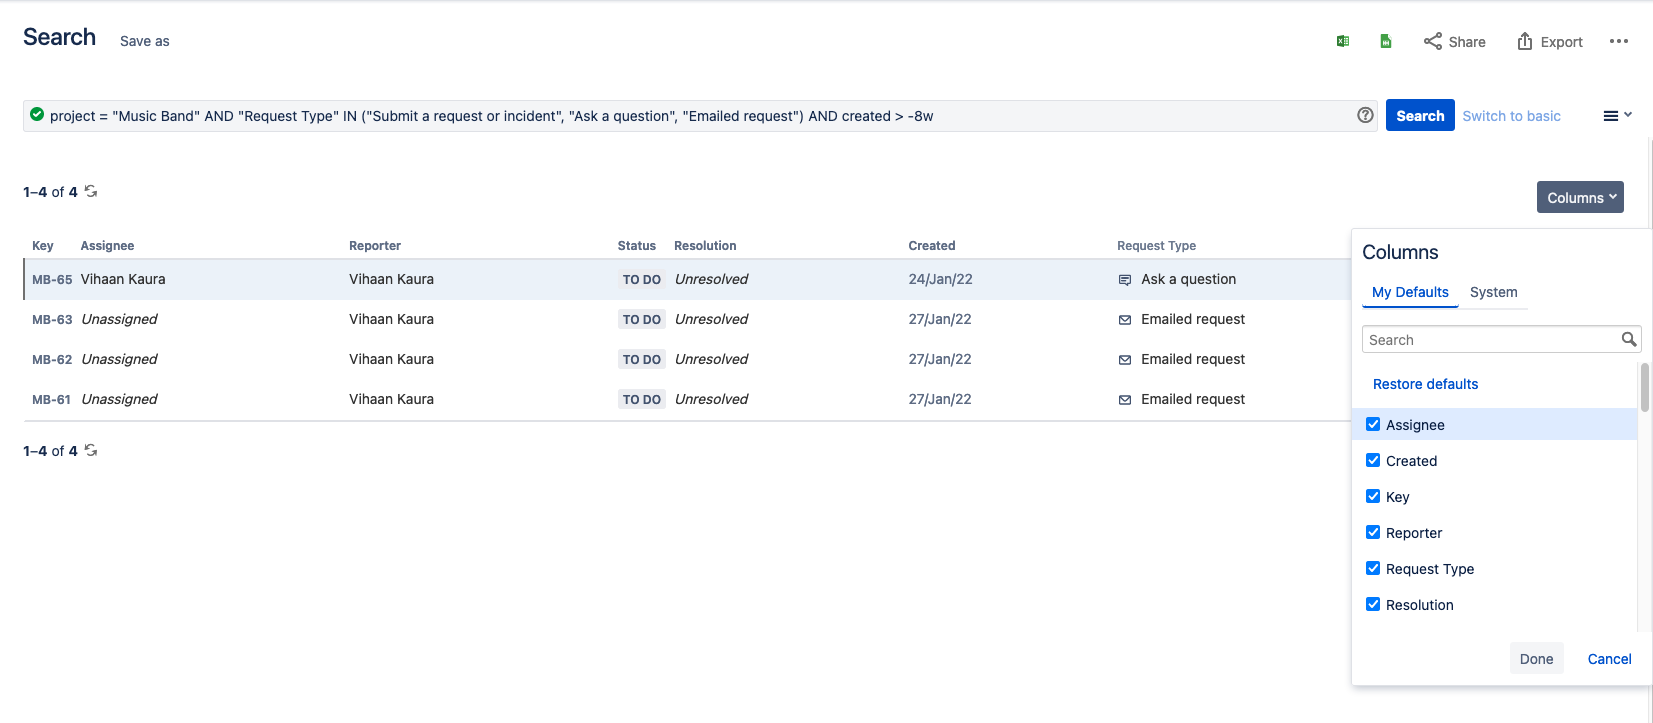Open the Share option
Viewport: 1653px width, 723px height.
(1454, 41)
